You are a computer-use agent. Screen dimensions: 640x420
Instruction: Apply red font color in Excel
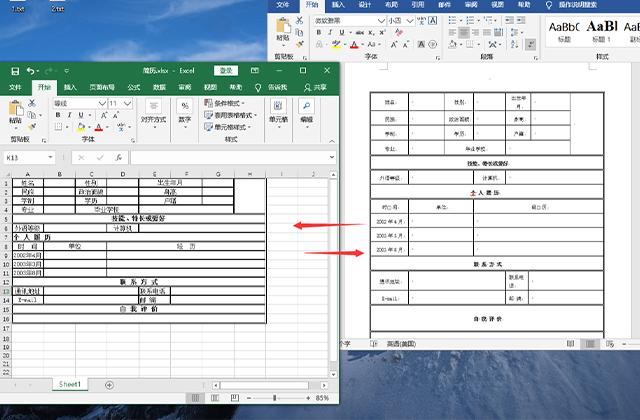pyautogui.click(x=98, y=127)
